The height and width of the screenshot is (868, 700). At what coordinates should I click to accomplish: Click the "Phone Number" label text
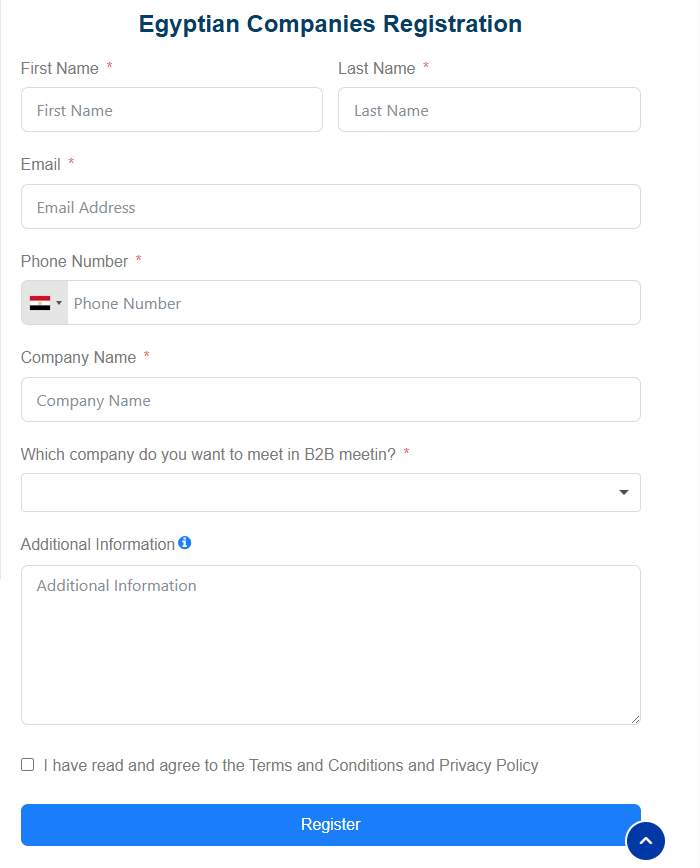point(75,261)
